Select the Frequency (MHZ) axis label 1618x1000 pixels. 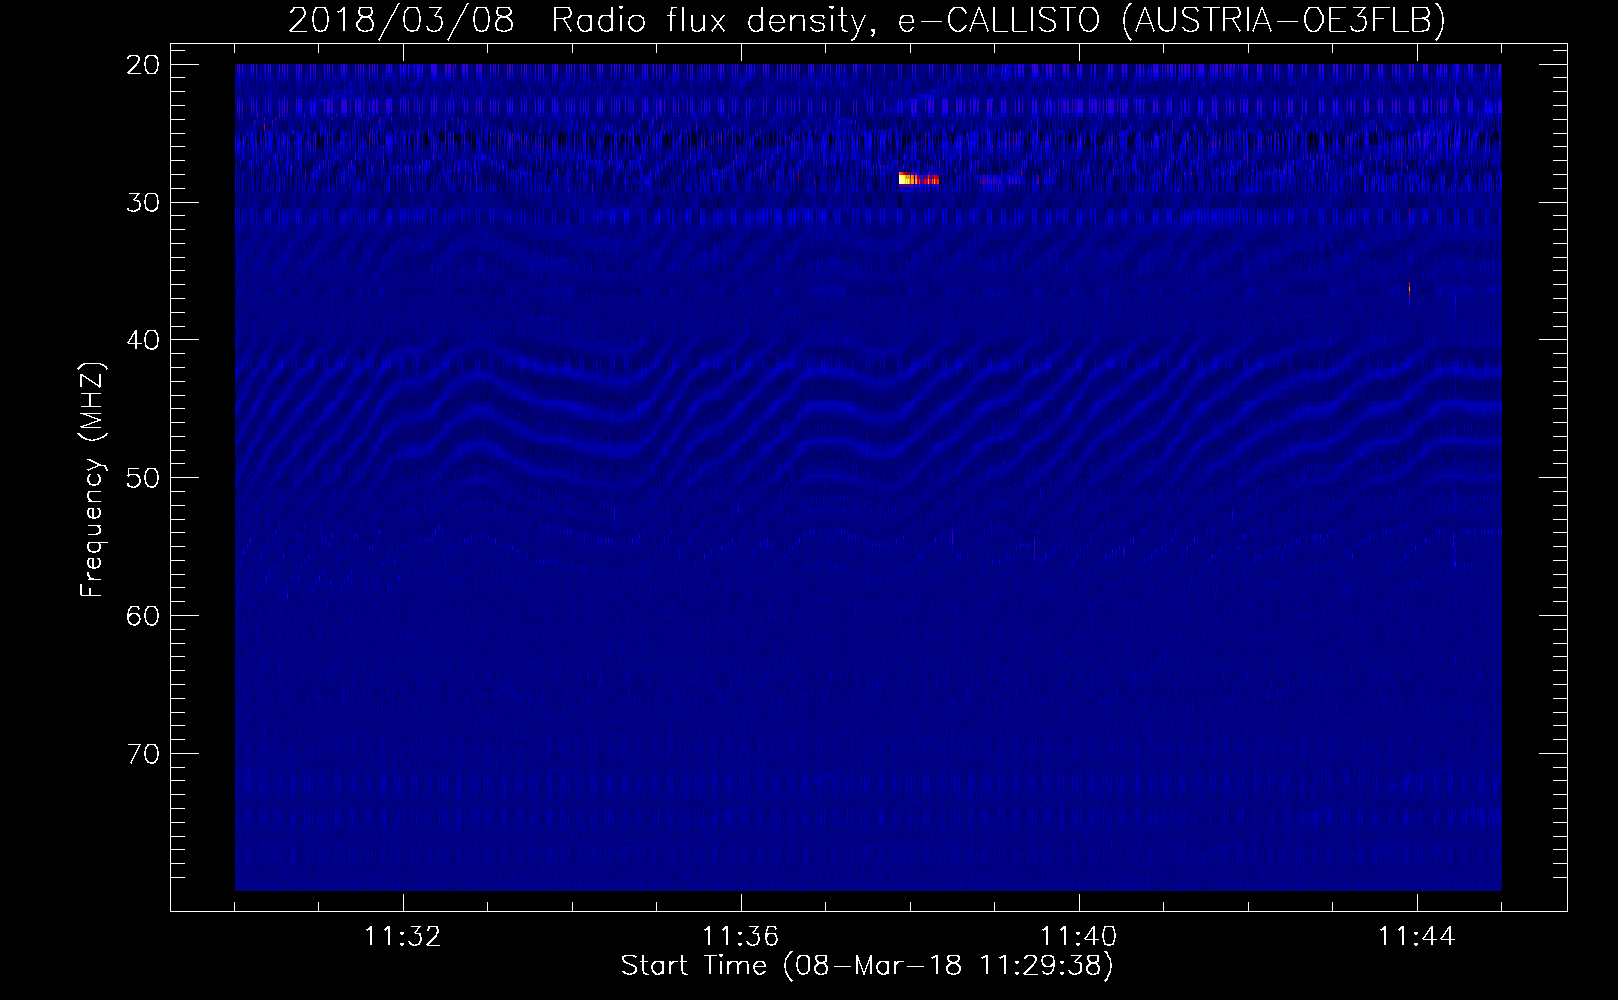[93, 479]
